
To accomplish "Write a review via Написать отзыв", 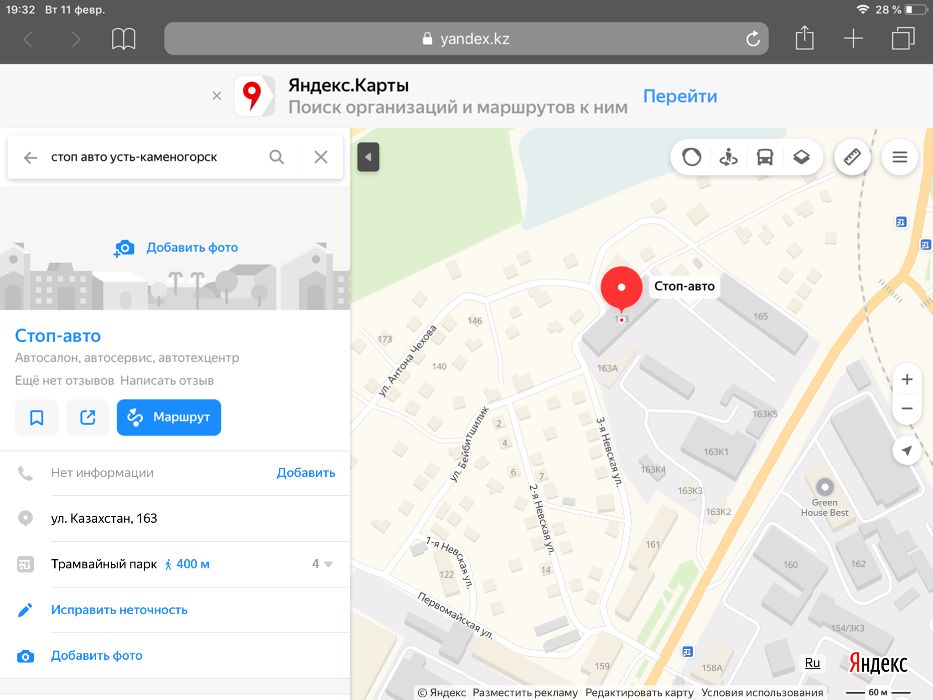I will [x=167, y=380].
